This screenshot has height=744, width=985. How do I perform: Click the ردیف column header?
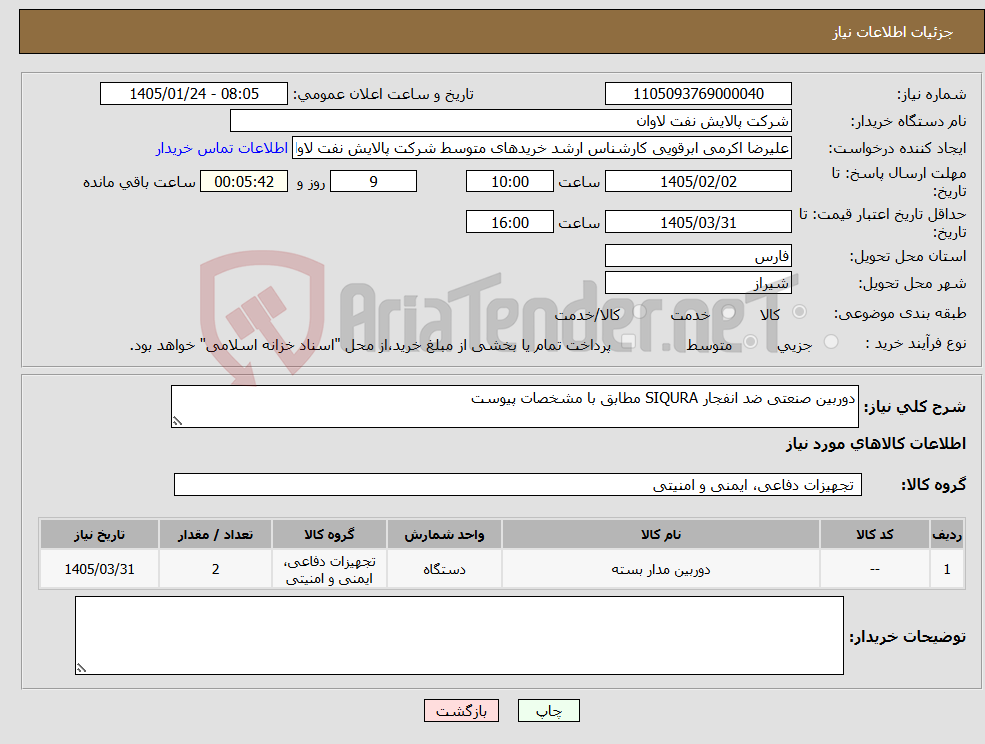point(947,534)
